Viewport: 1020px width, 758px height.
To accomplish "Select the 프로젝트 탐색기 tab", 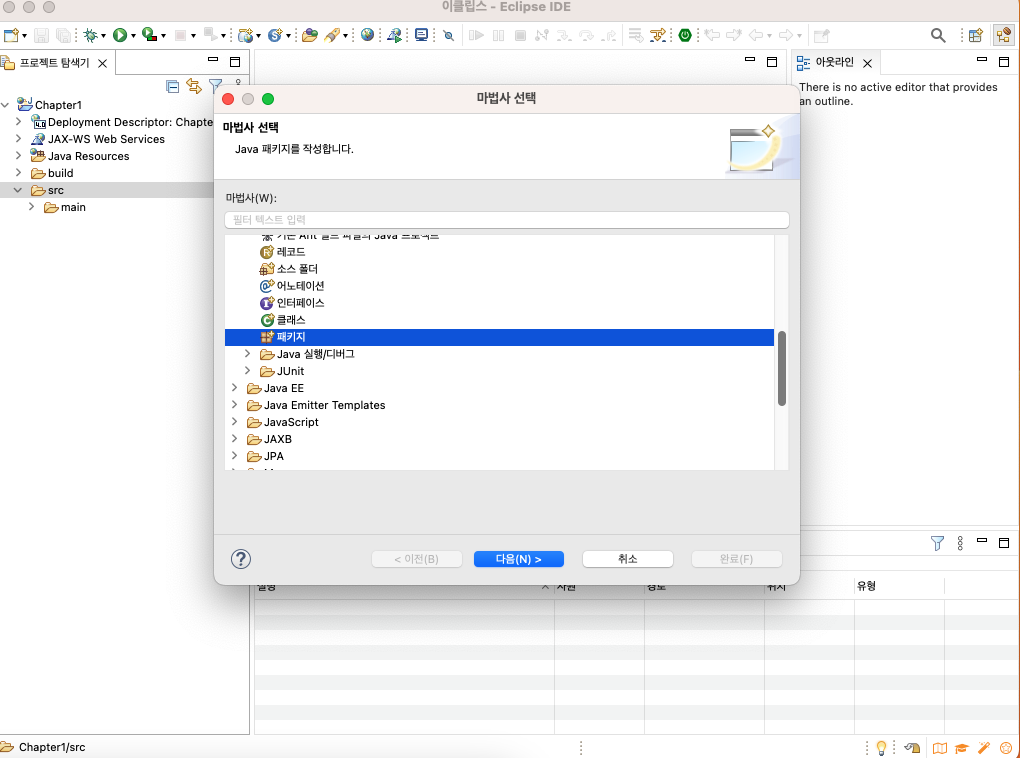I will 54,63.
